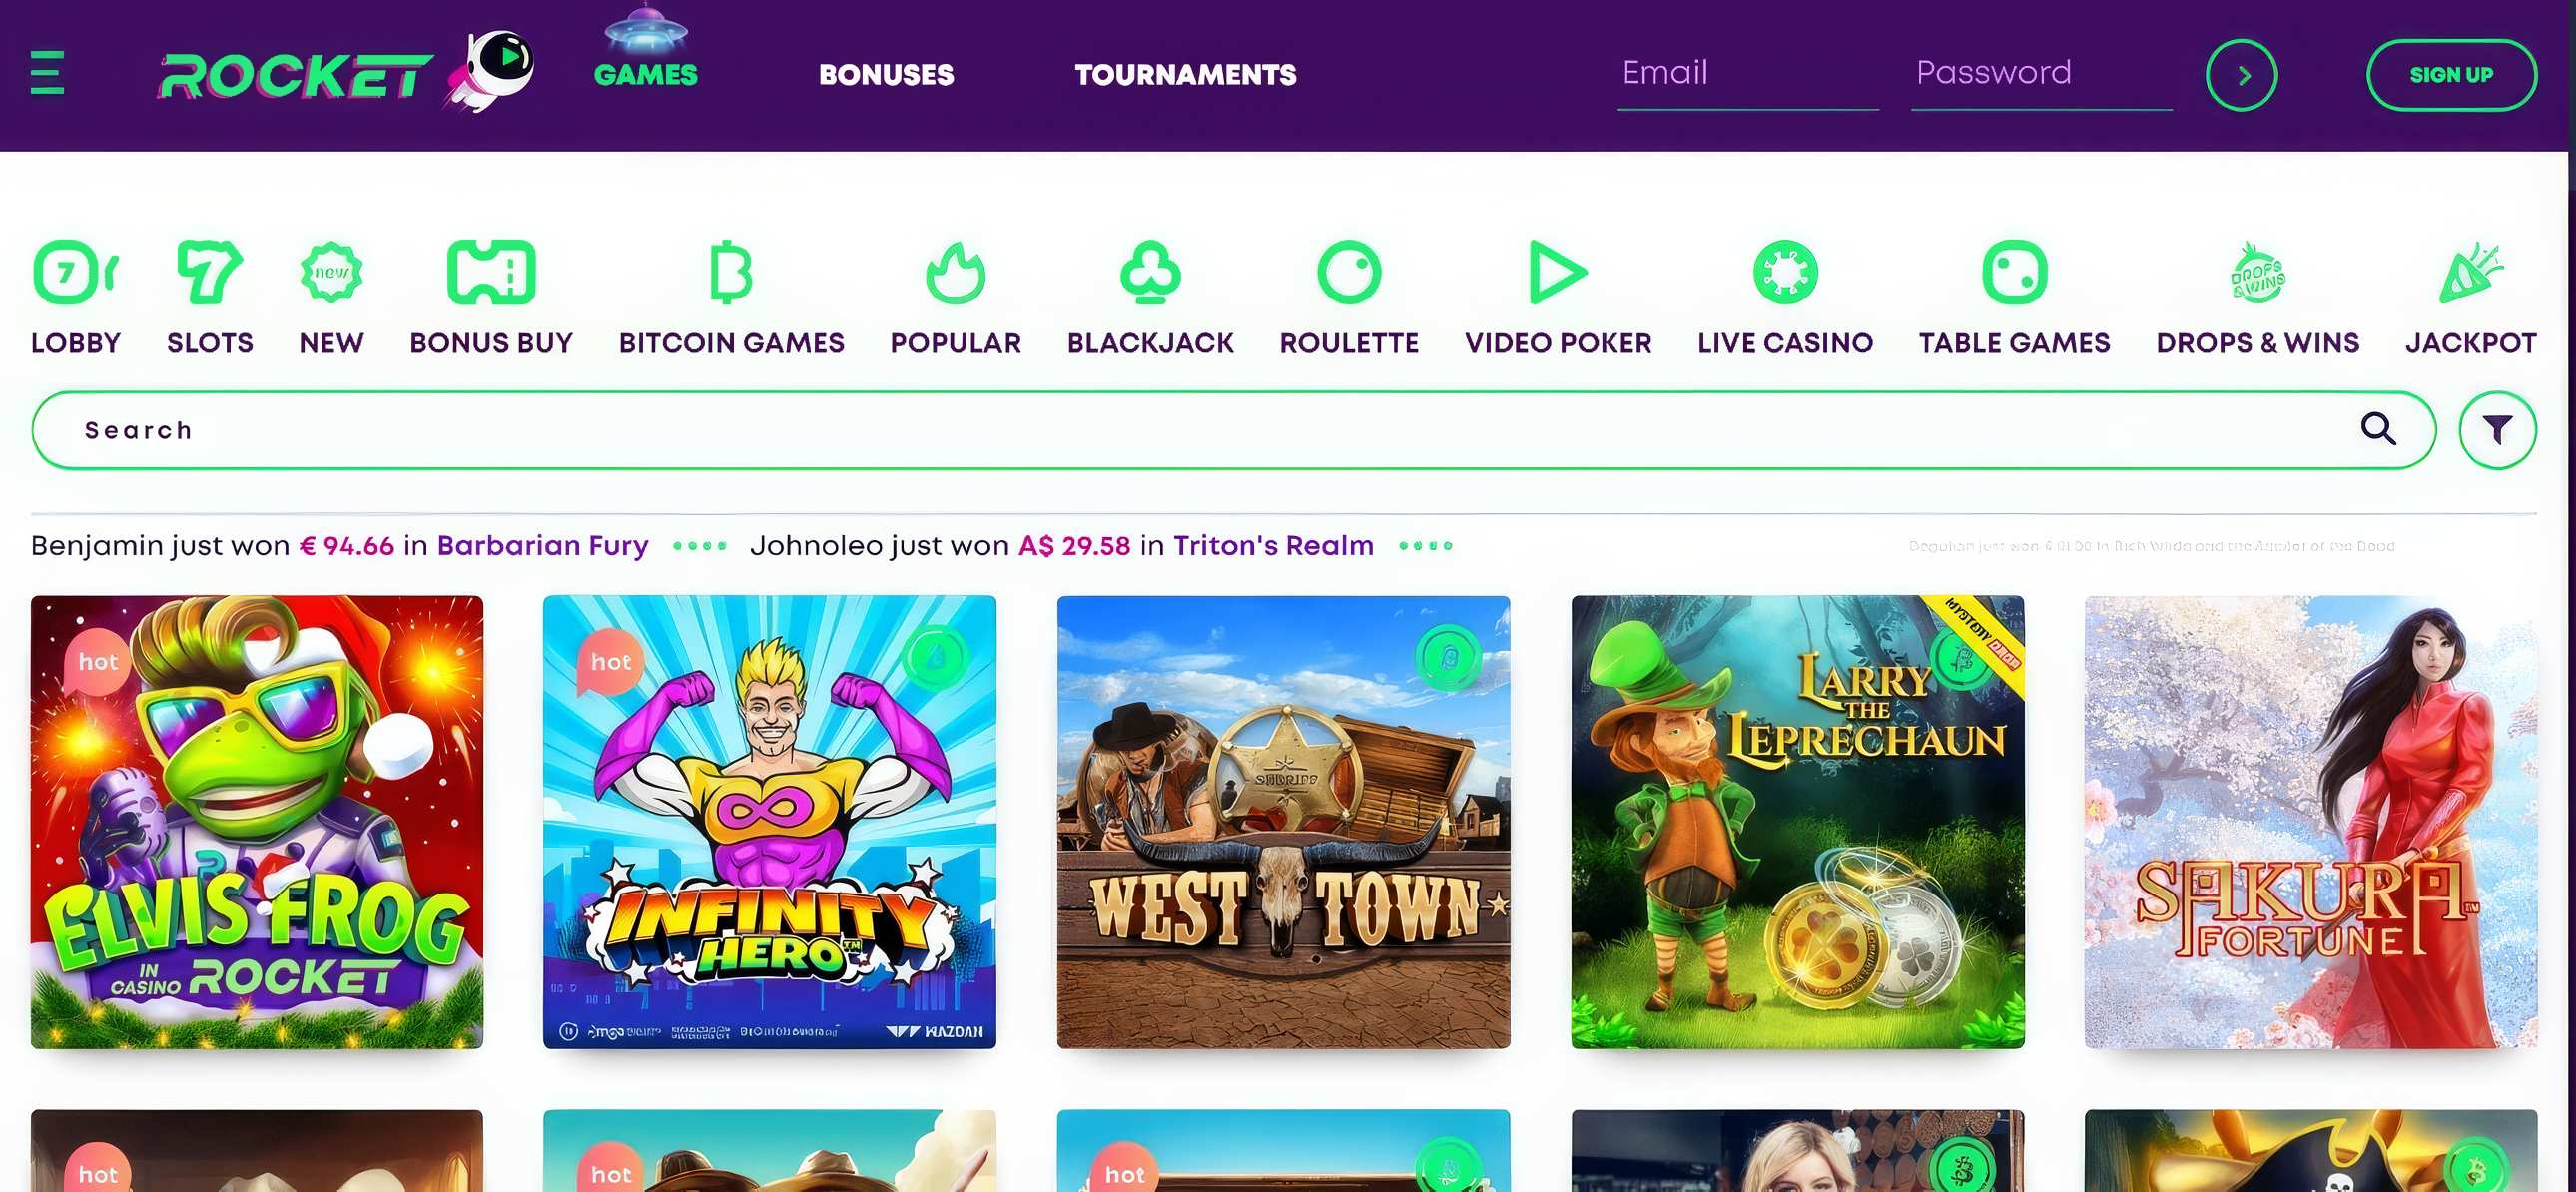Switch to the Bonuses tab

[886, 74]
